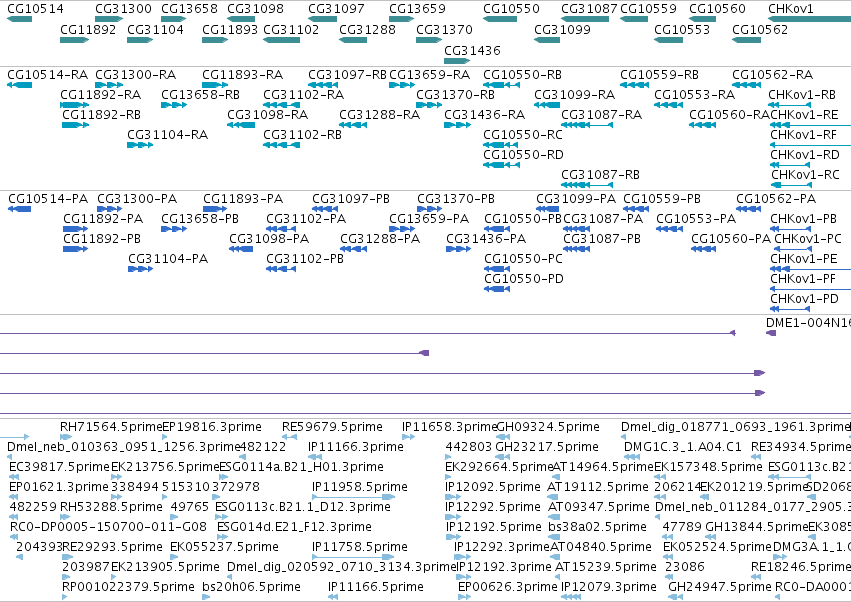The image size is (851, 602).
Task: Click transcript CG31097-RB label
Action: [347, 75]
